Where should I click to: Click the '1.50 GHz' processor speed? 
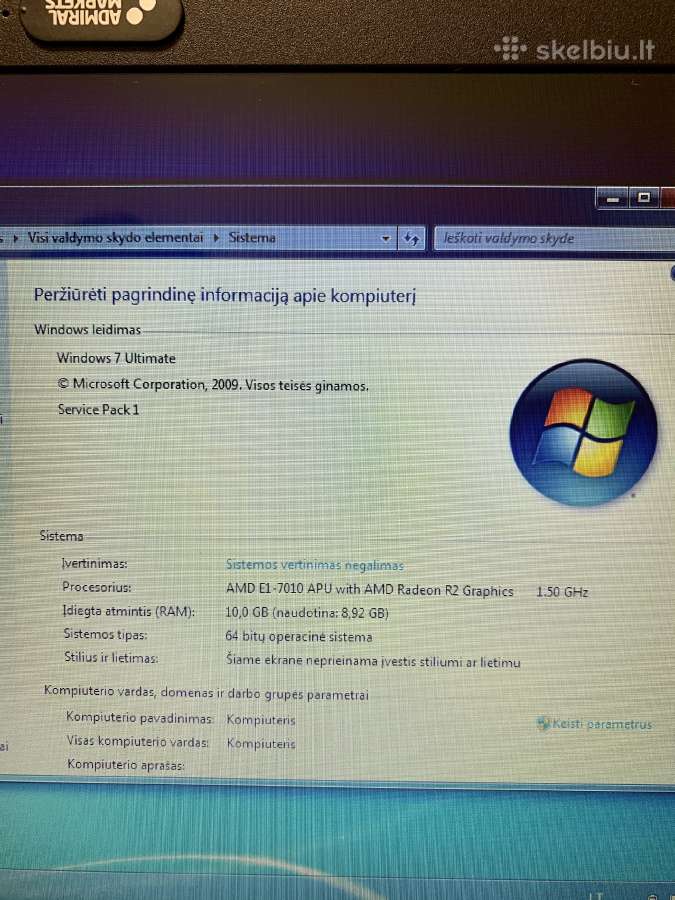click(562, 592)
